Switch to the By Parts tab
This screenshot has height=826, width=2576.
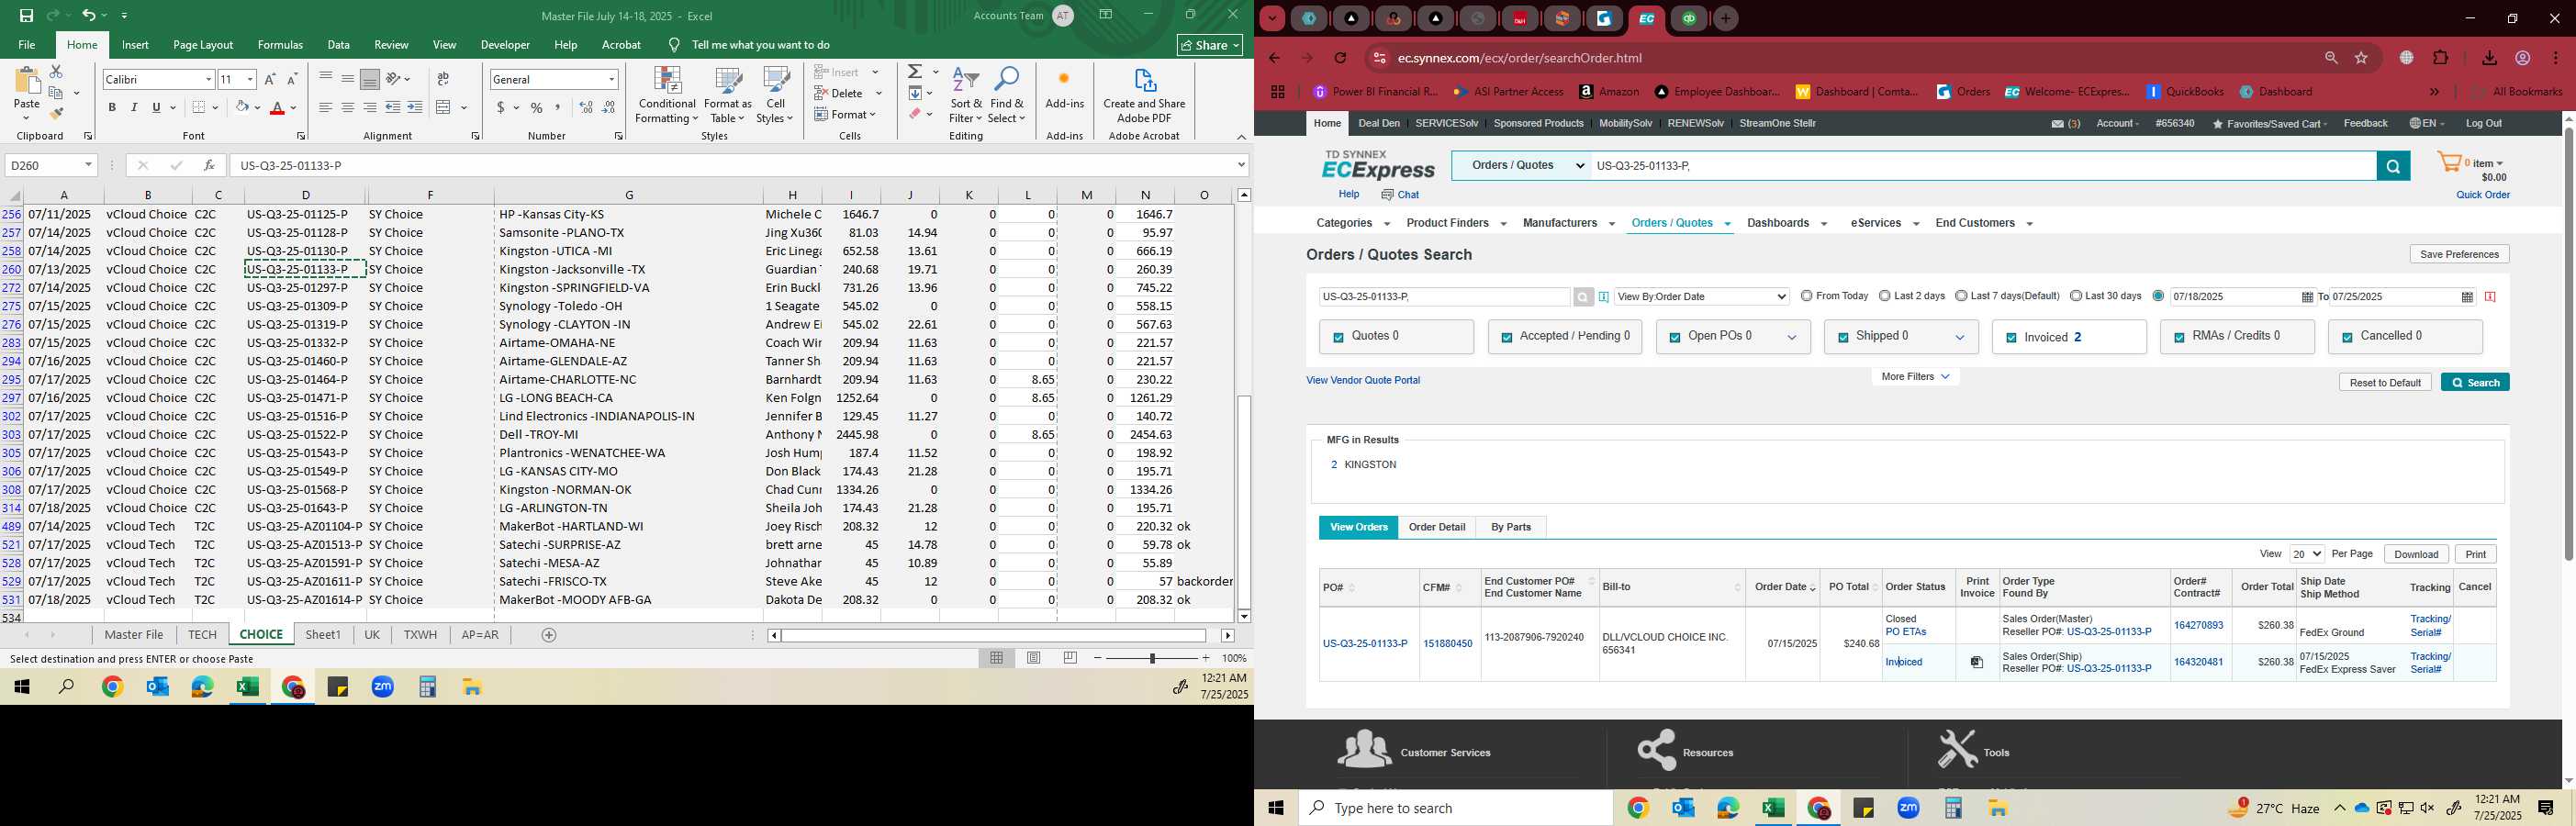click(x=1510, y=527)
